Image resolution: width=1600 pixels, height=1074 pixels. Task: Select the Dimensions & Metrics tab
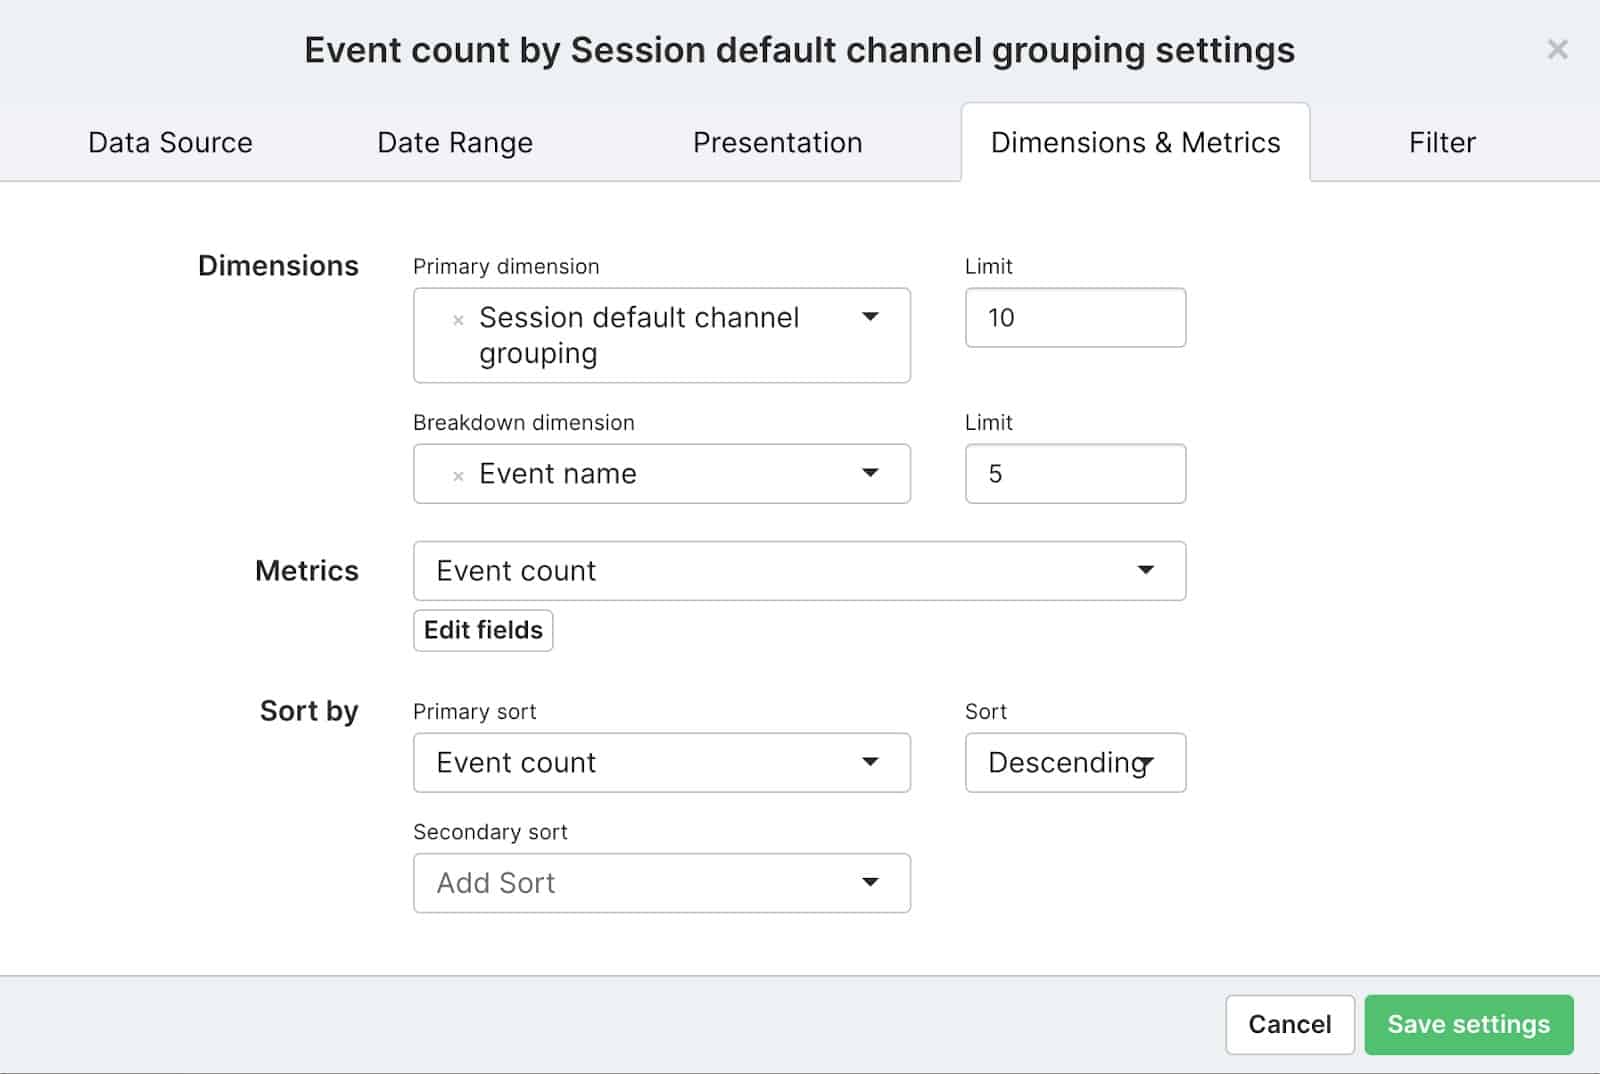click(x=1135, y=143)
